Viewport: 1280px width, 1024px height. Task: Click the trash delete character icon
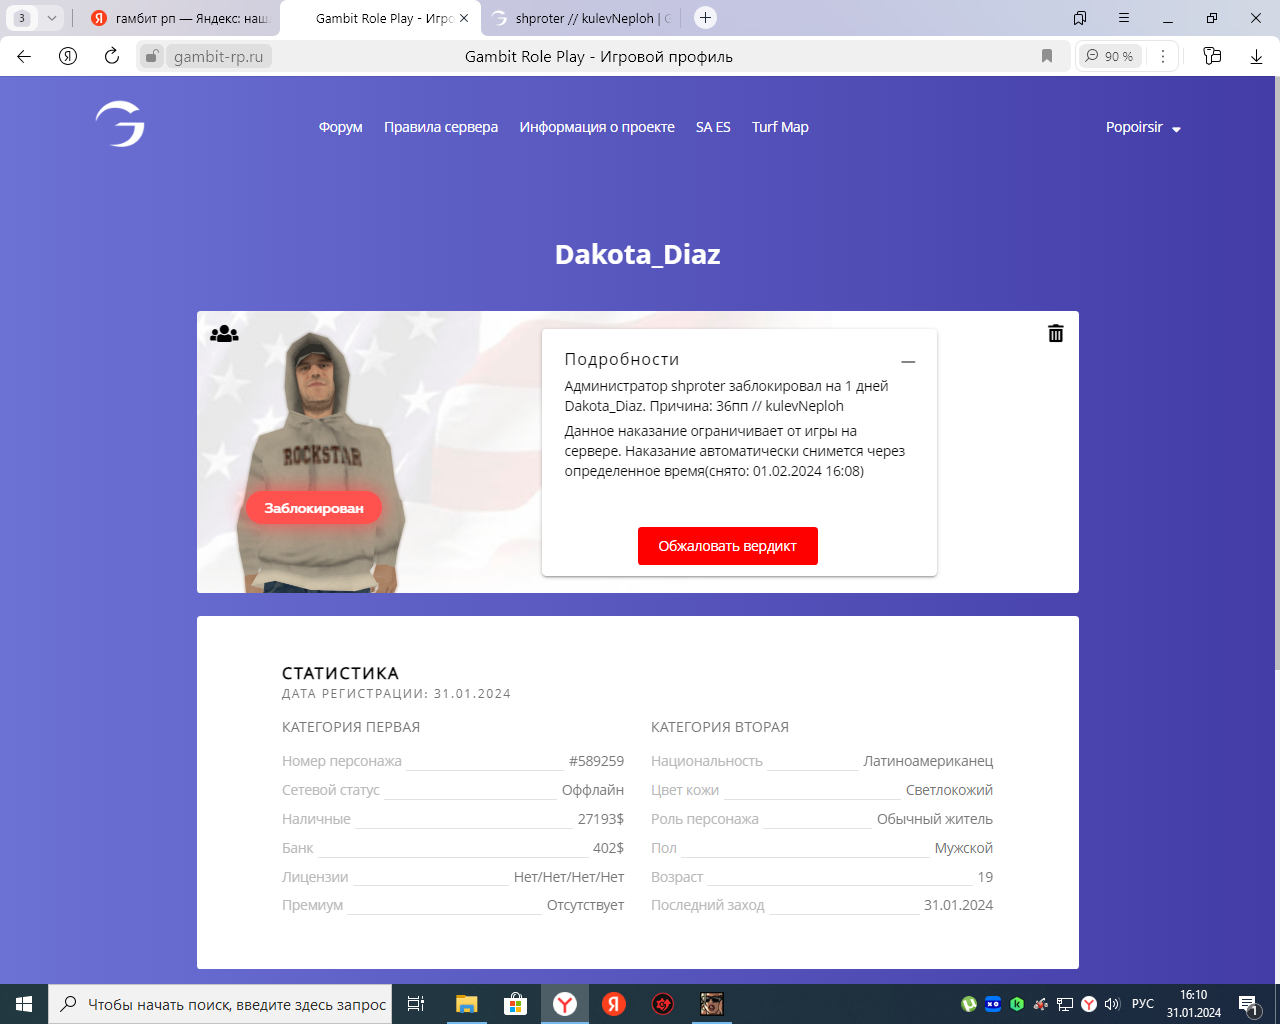[x=1055, y=333]
